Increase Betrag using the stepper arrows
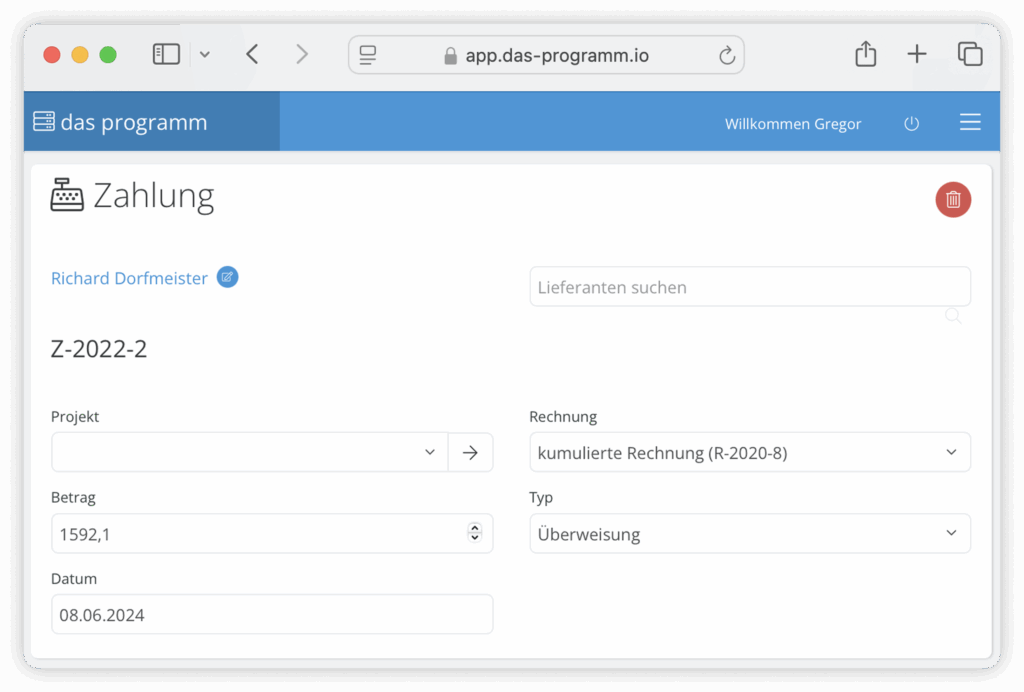Screen dimensions: 1024x692 click(x=474, y=529)
